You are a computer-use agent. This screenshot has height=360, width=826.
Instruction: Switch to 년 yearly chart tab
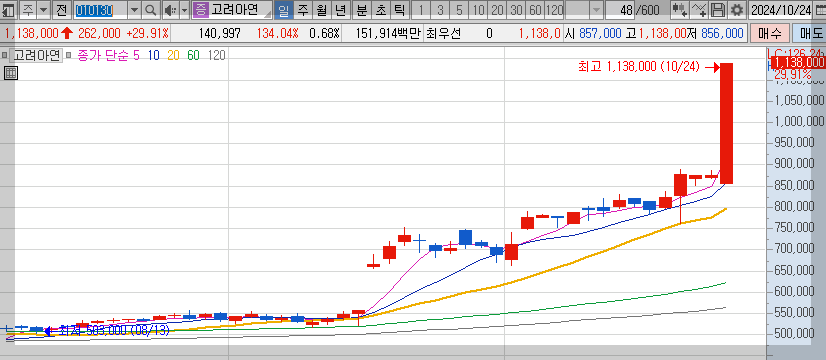pyautogui.click(x=341, y=9)
